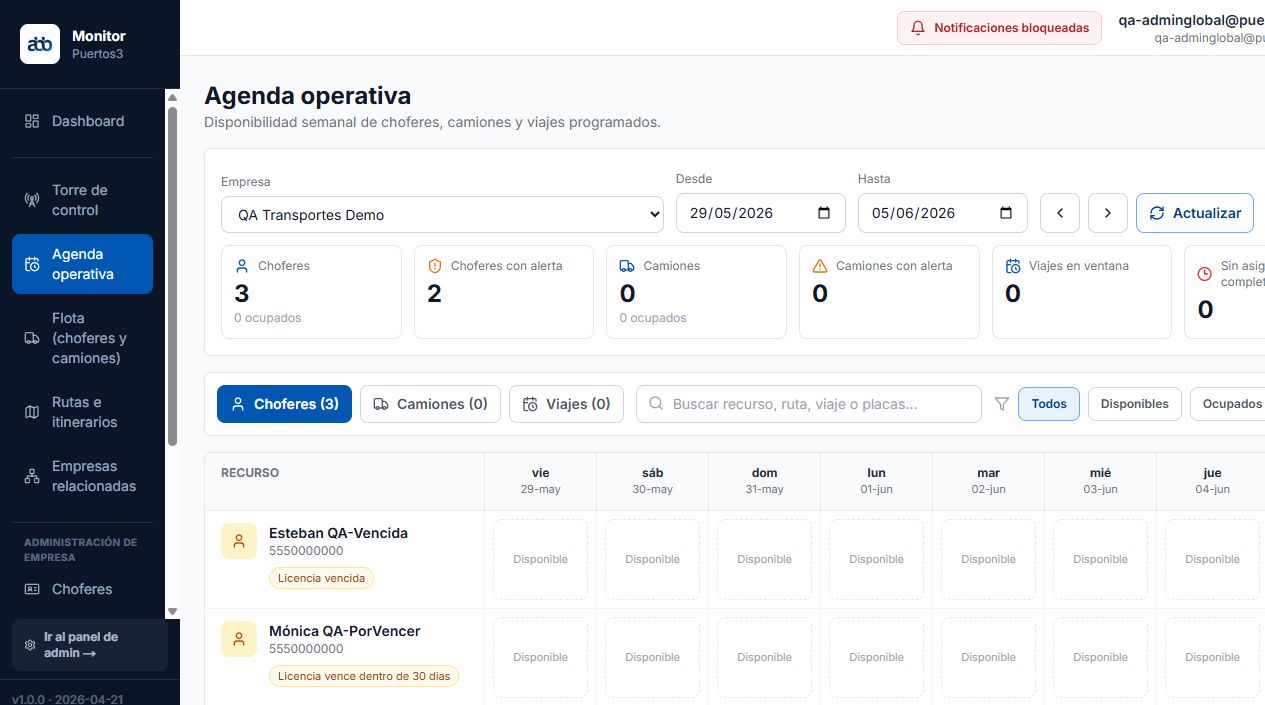Go to previous week with left chevron
This screenshot has height=705, width=1265.
pyautogui.click(x=1060, y=213)
